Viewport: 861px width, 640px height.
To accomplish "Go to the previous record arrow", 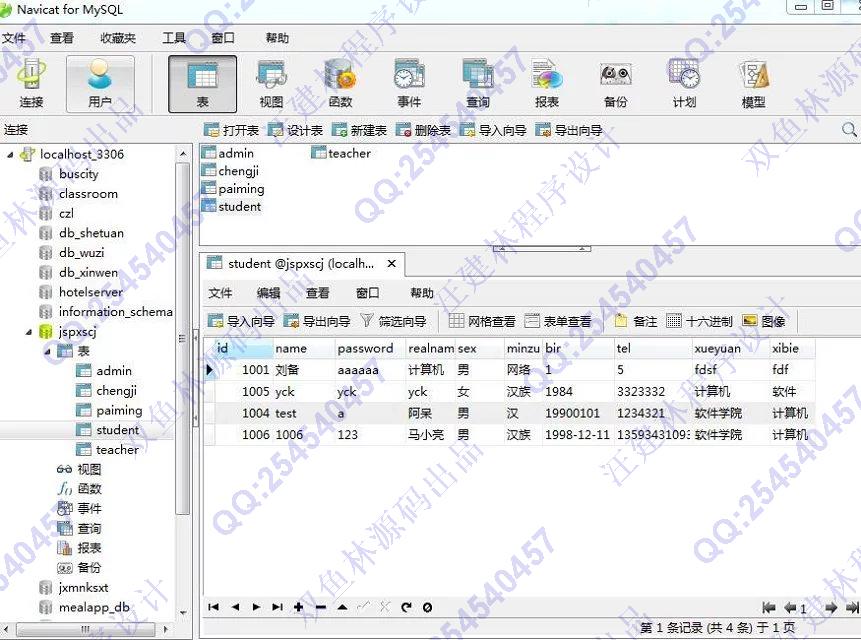I will coord(236,607).
